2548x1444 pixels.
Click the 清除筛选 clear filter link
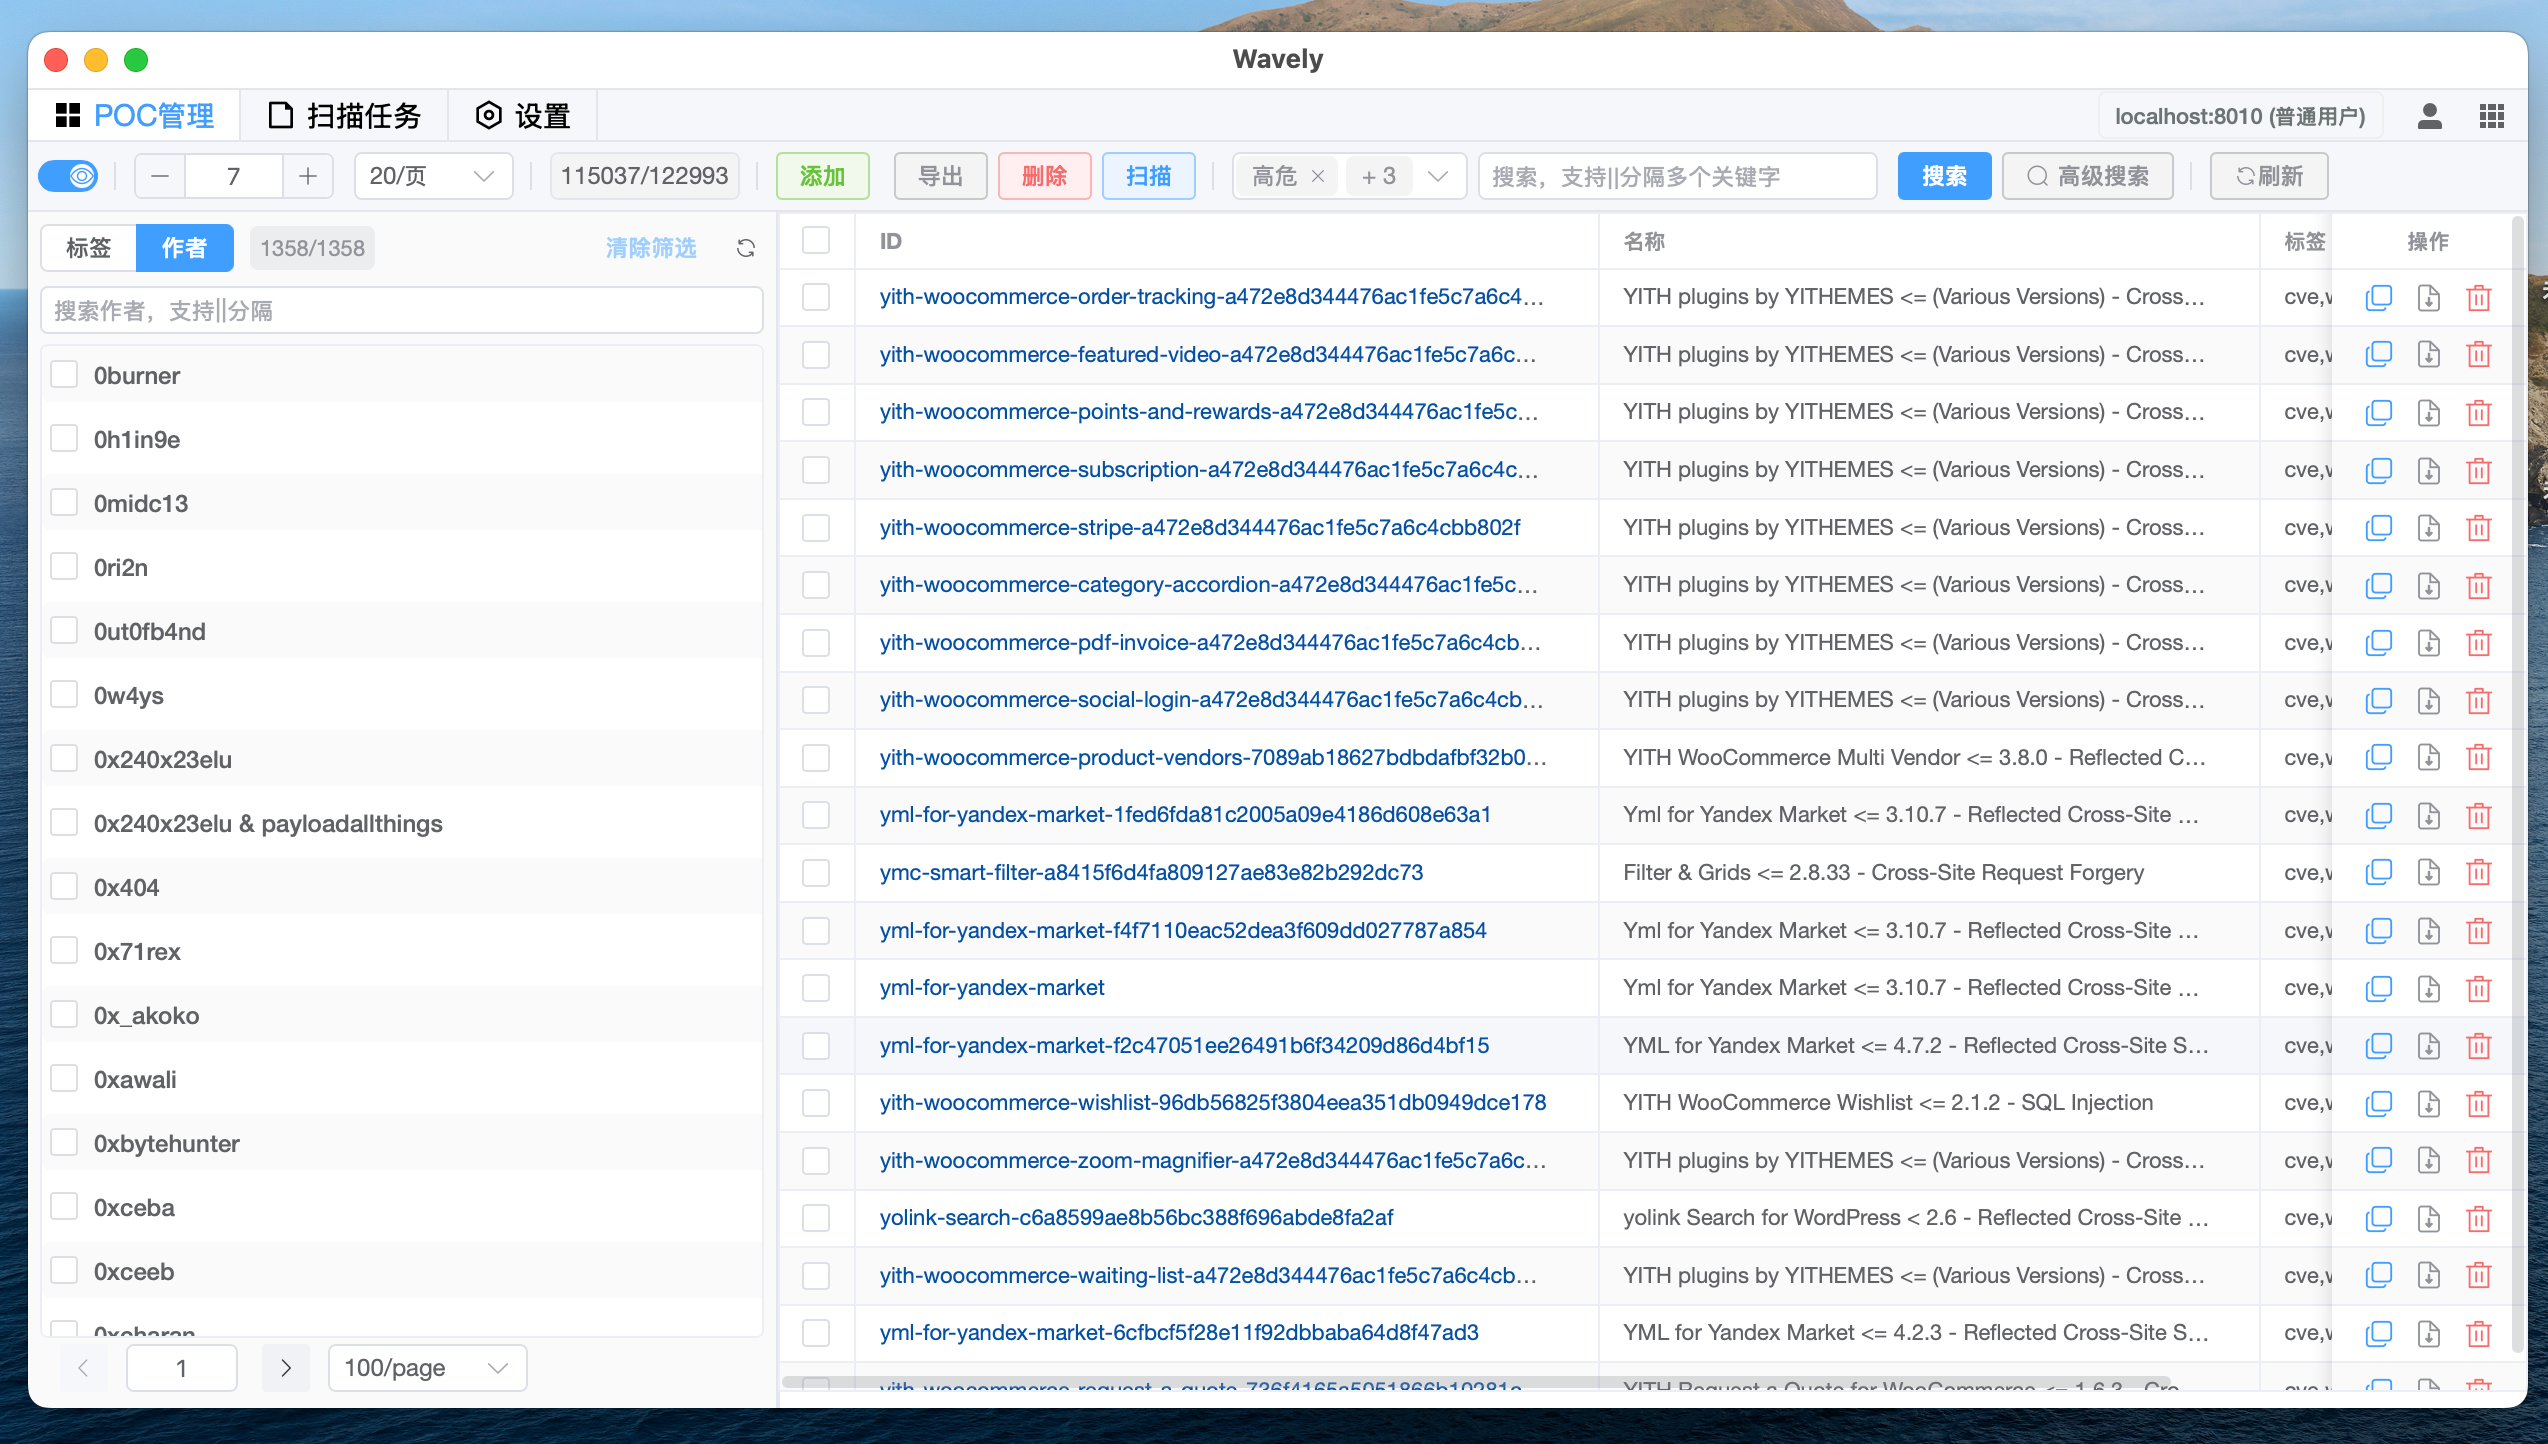point(651,248)
